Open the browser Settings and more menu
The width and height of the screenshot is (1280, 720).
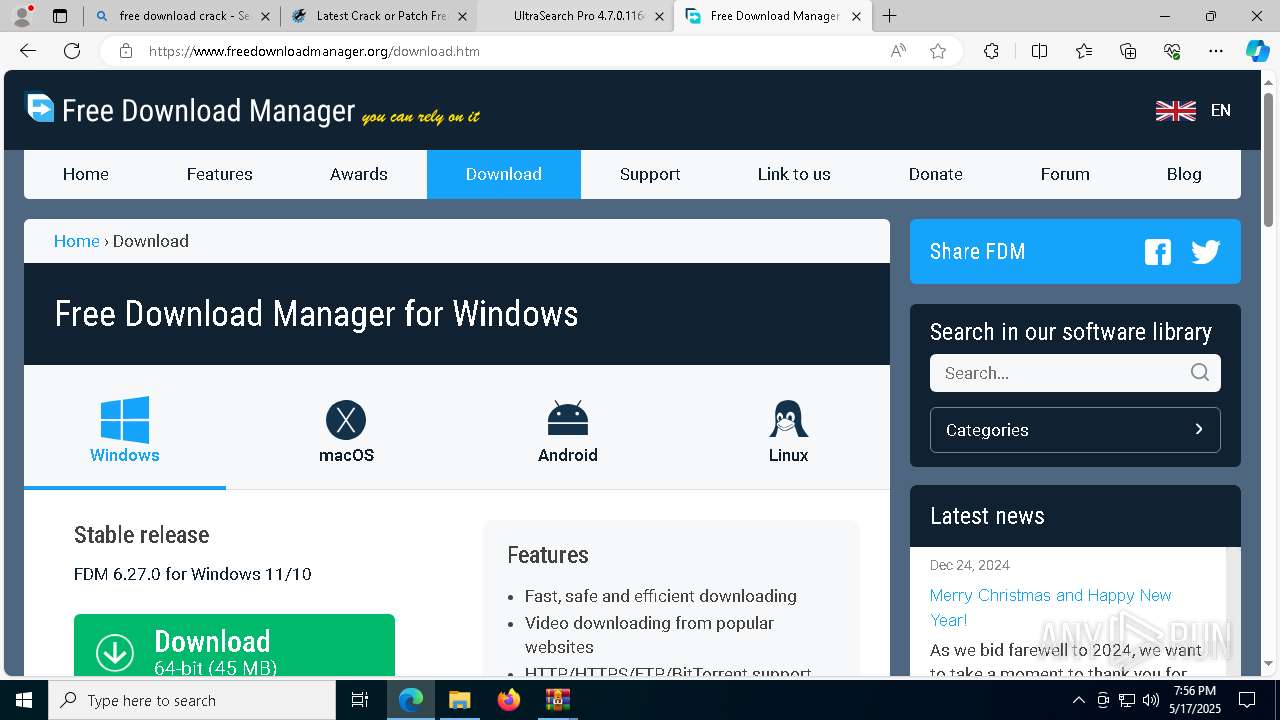(x=1216, y=51)
